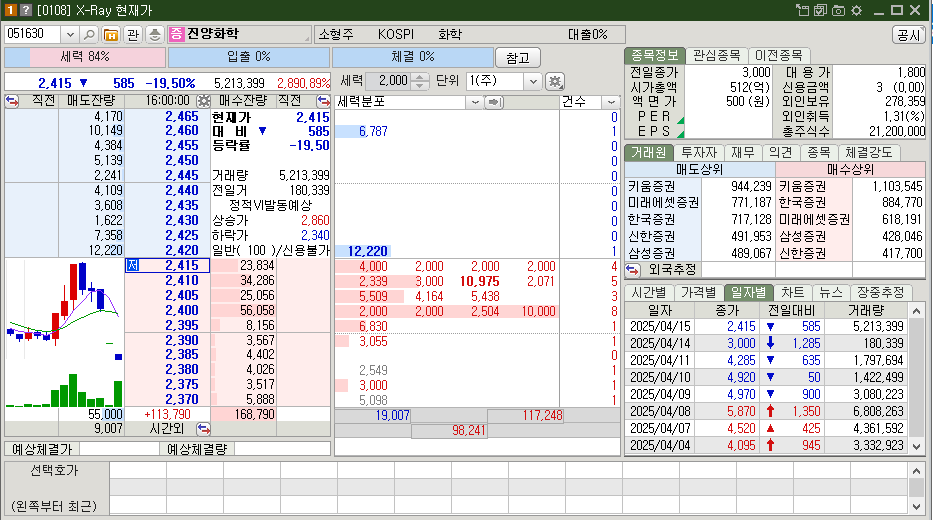
Task: Click the 관 watchlist icon
Action: coord(133,35)
